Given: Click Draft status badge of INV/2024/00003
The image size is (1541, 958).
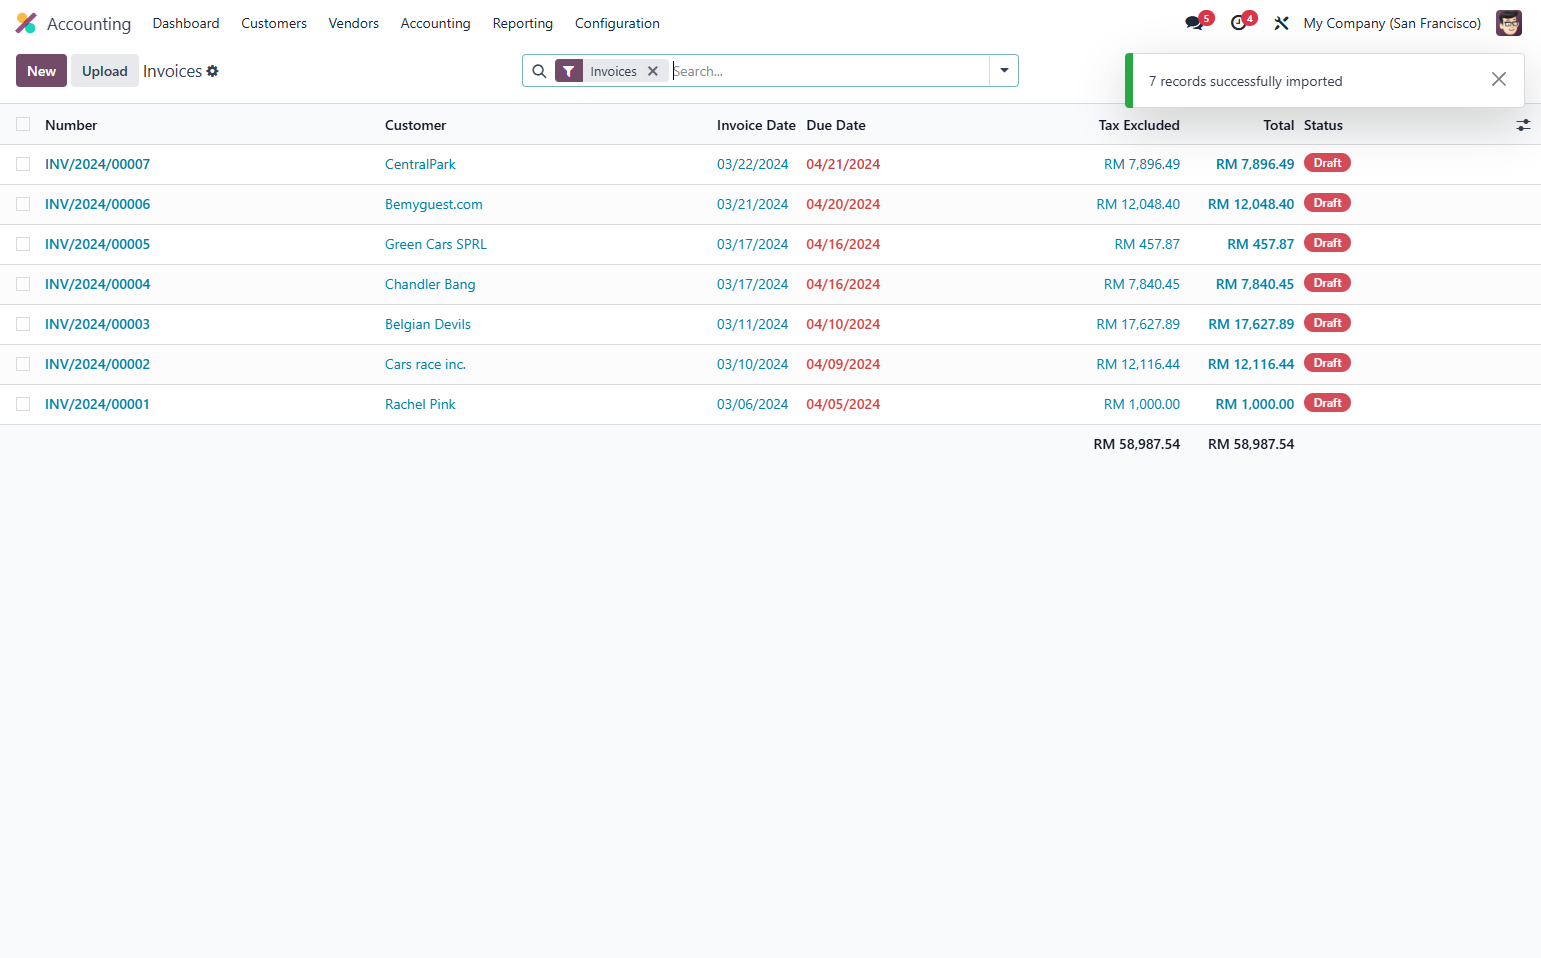Looking at the screenshot, I should click(x=1327, y=323).
